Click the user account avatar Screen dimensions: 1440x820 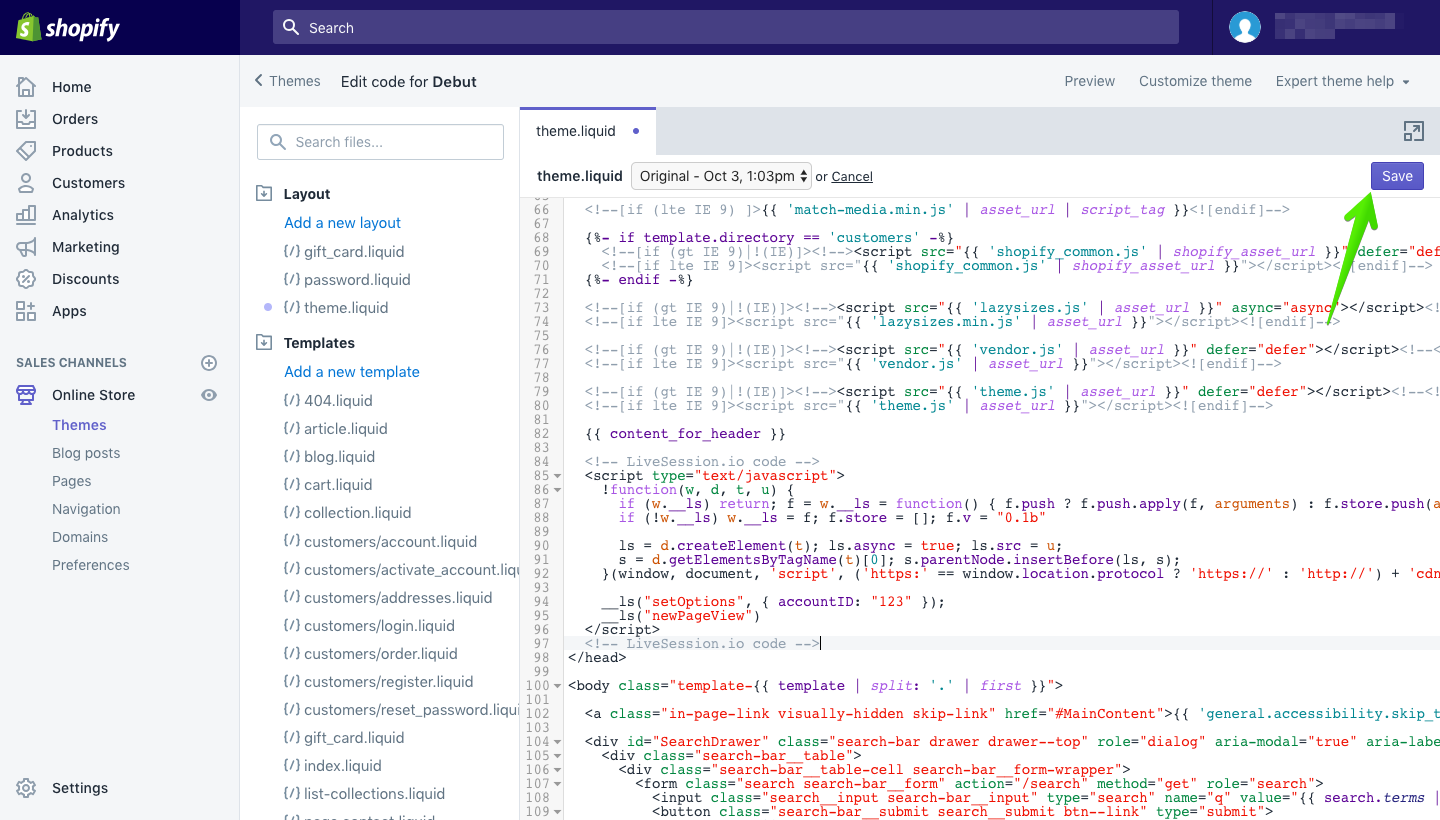[1245, 27]
